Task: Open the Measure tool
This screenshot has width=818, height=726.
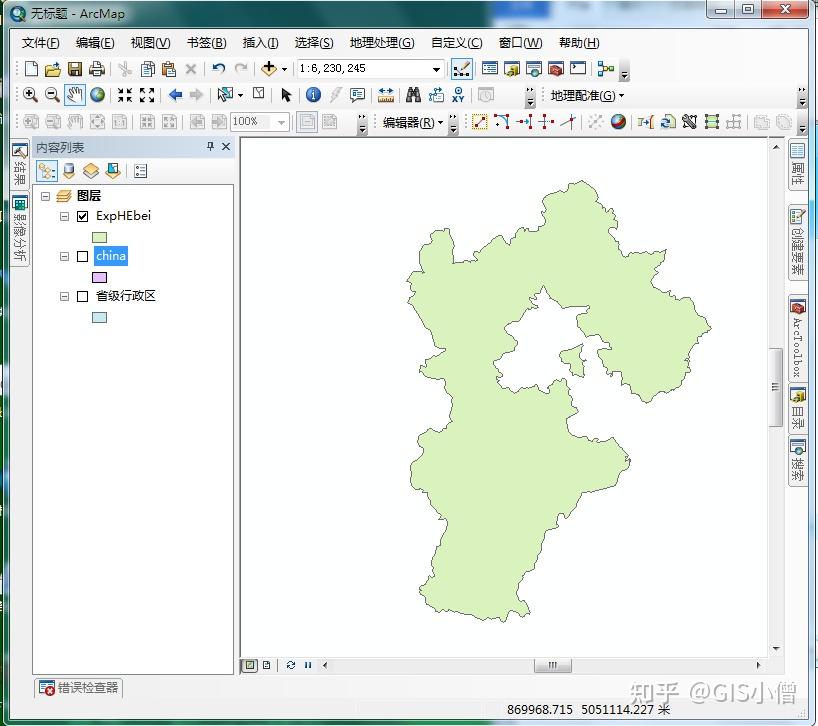Action: (386, 95)
